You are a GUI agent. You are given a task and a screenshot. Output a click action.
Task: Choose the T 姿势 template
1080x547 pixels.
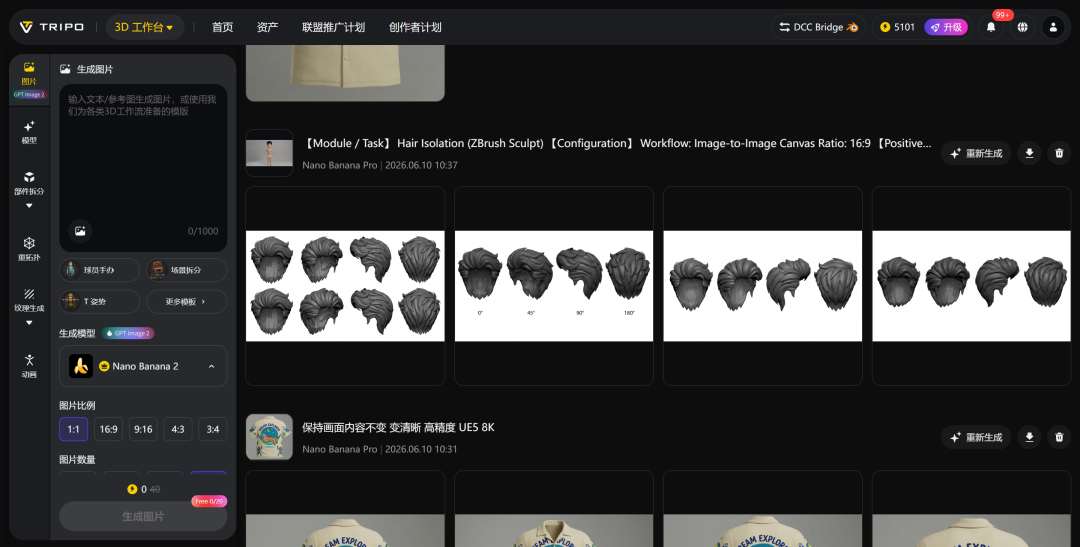[100, 302]
